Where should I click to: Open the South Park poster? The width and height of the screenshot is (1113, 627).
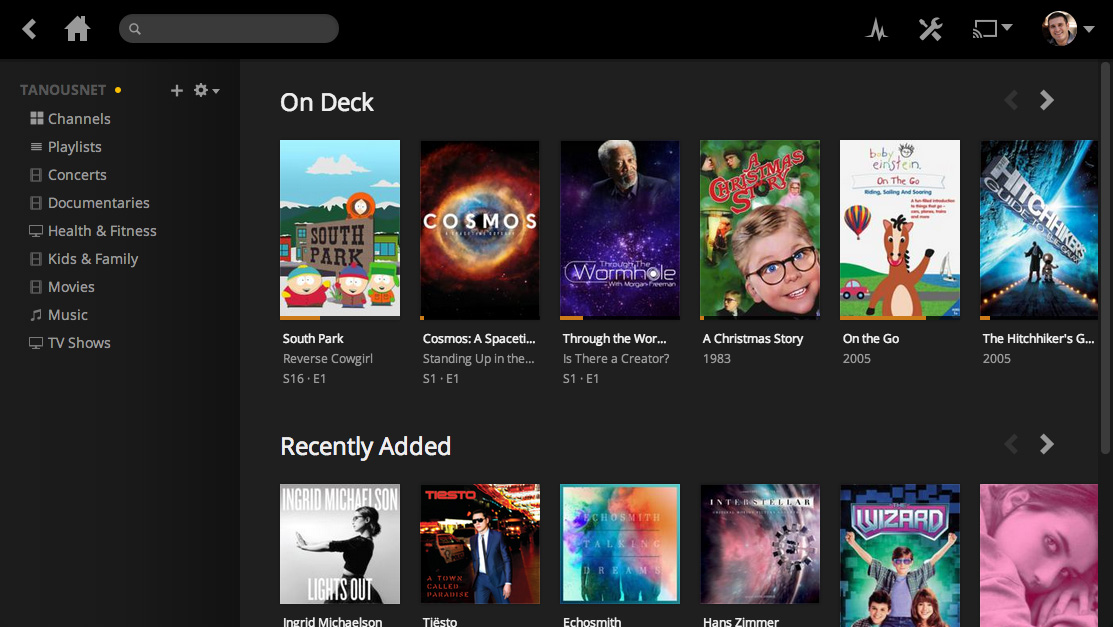click(340, 229)
